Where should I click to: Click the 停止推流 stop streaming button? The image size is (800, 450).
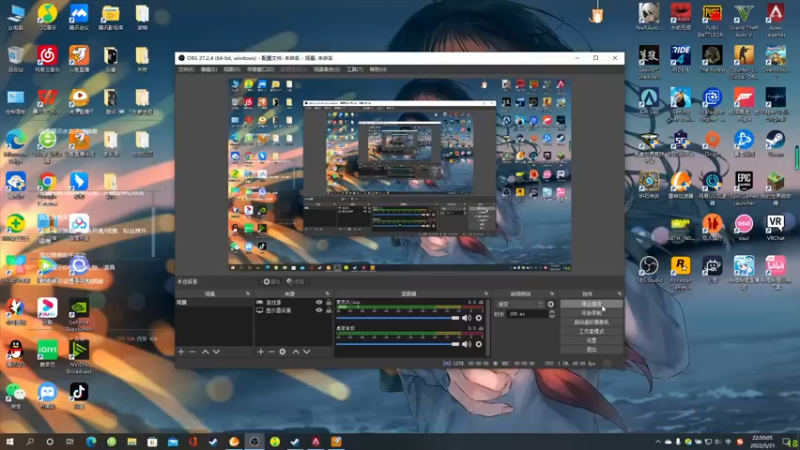(591, 304)
